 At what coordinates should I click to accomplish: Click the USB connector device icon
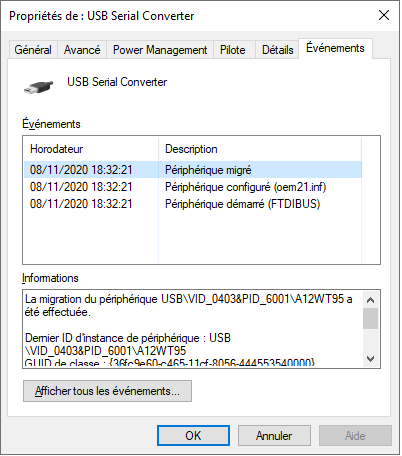click(39, 87)
